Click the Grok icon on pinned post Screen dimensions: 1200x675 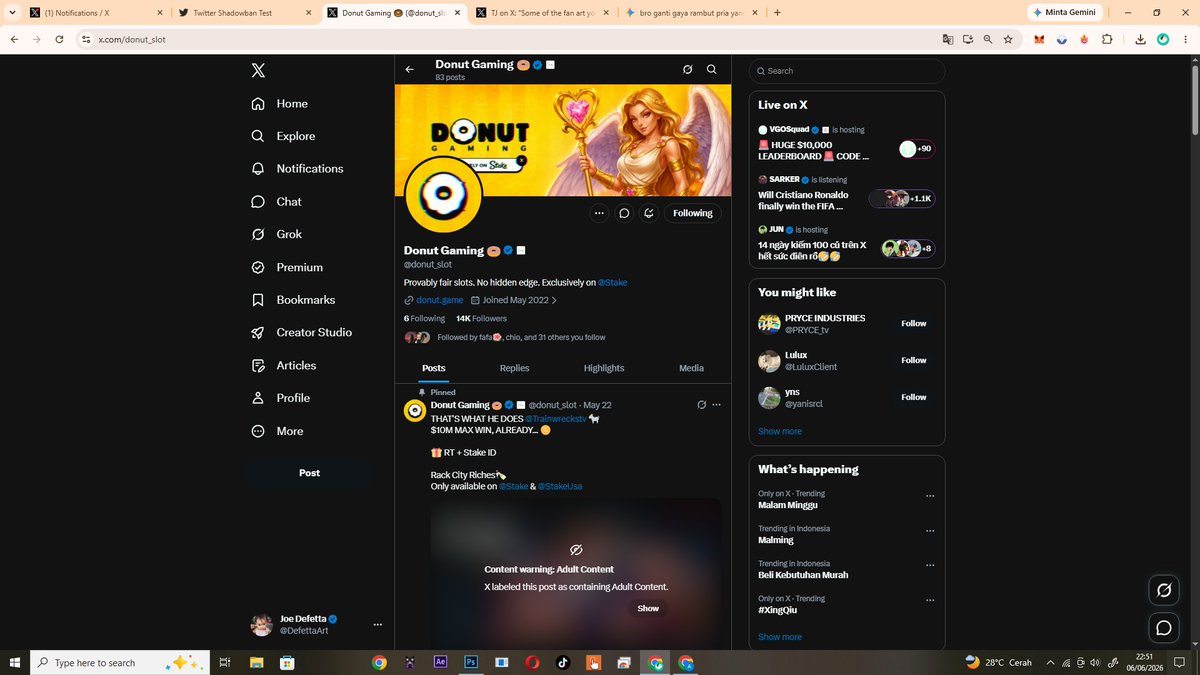point(701,405)
